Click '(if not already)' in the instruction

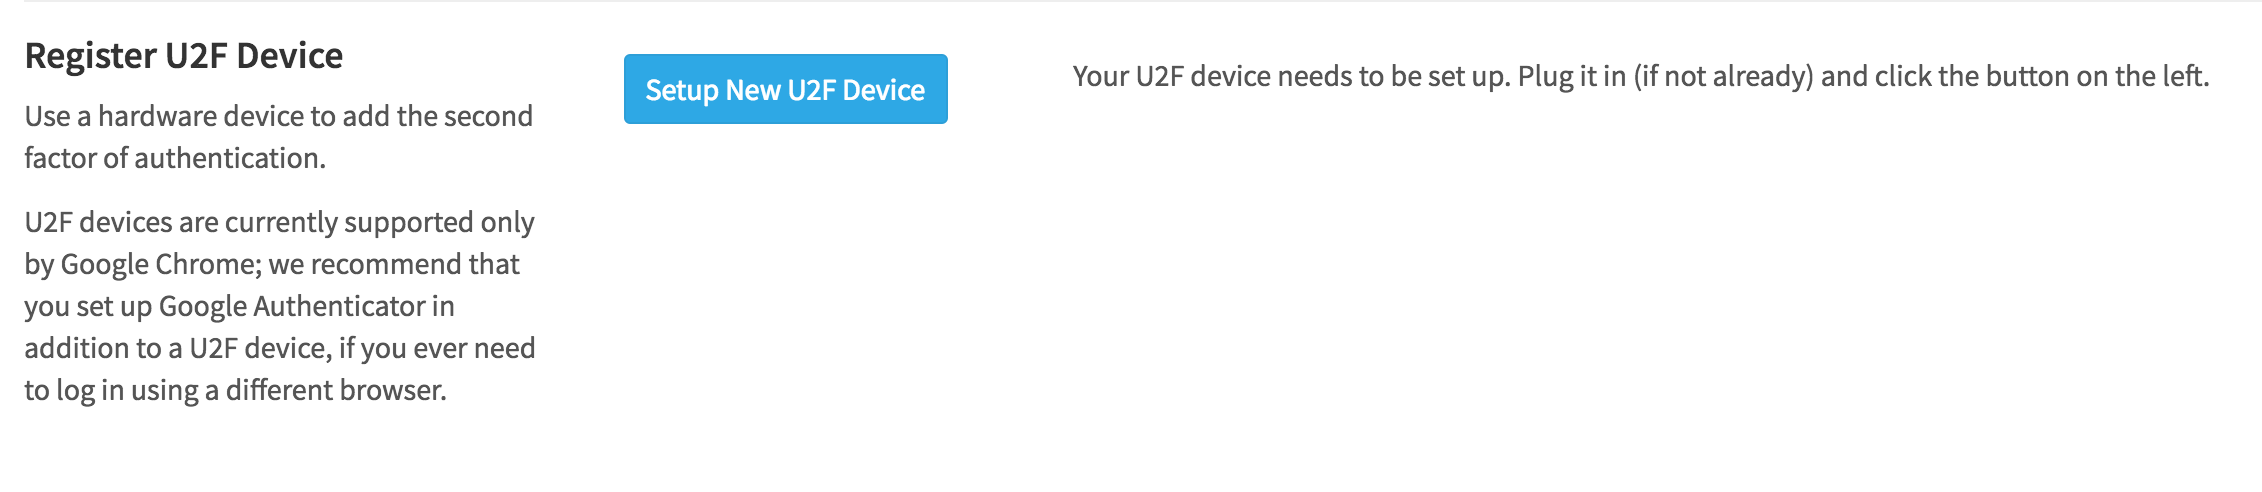(x=1723, y=77)
